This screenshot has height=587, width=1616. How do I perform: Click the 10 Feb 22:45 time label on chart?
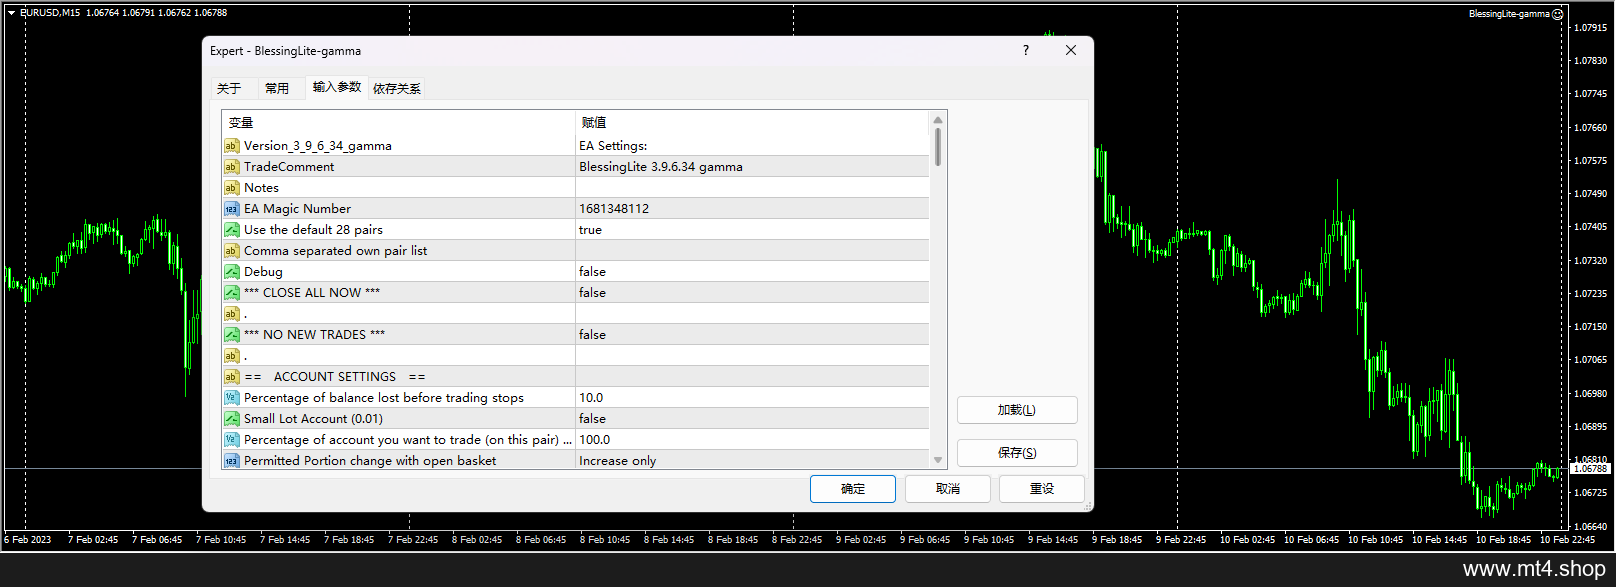(1567, 540)
